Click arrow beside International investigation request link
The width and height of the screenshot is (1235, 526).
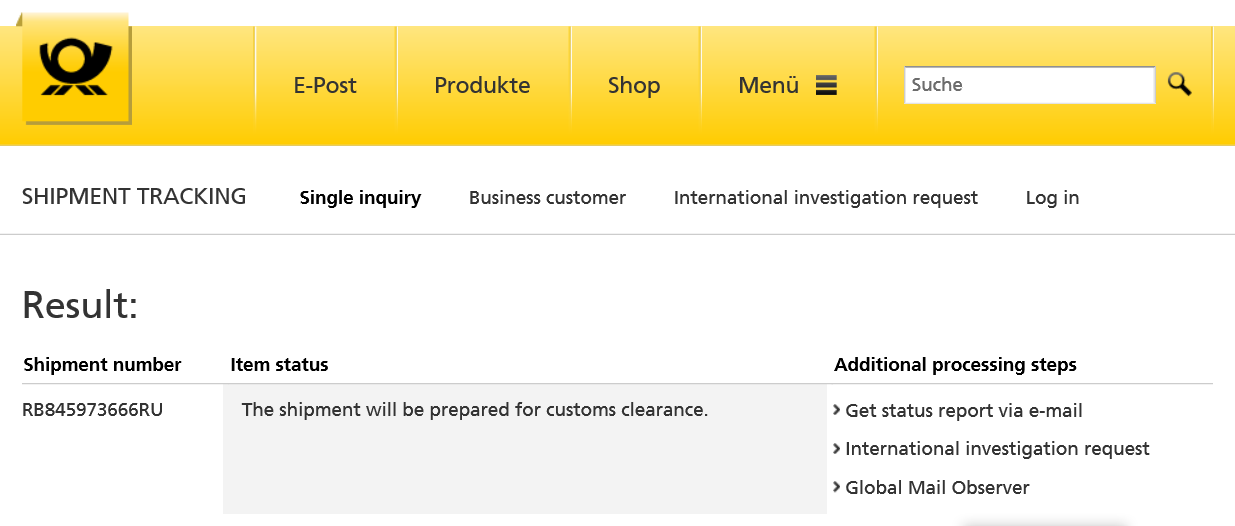836,448
